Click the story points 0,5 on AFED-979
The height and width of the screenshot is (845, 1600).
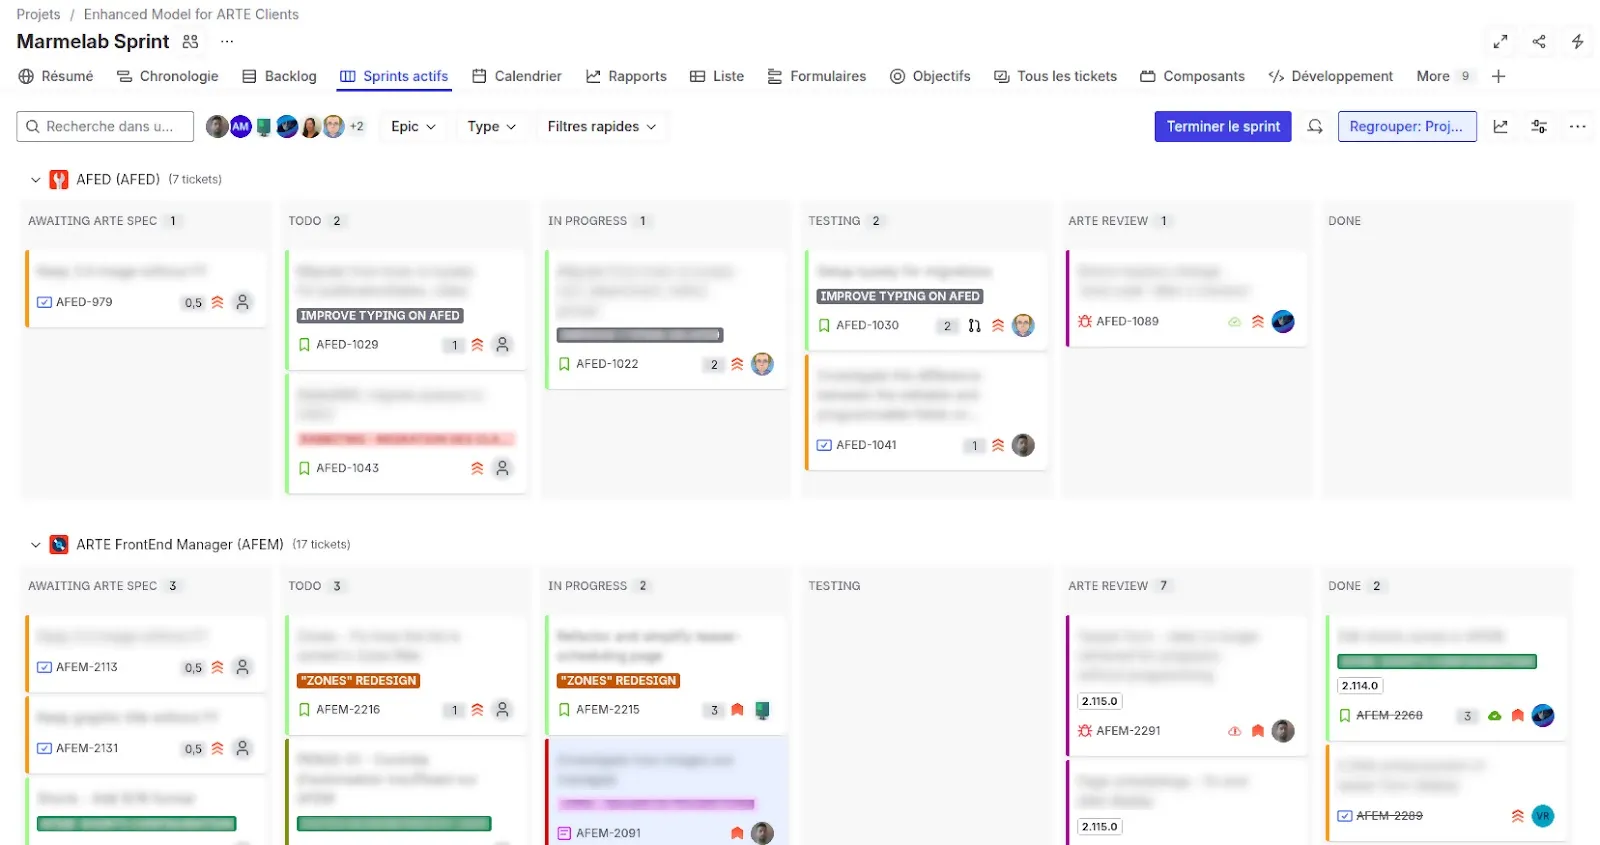(x=193, y=303)
